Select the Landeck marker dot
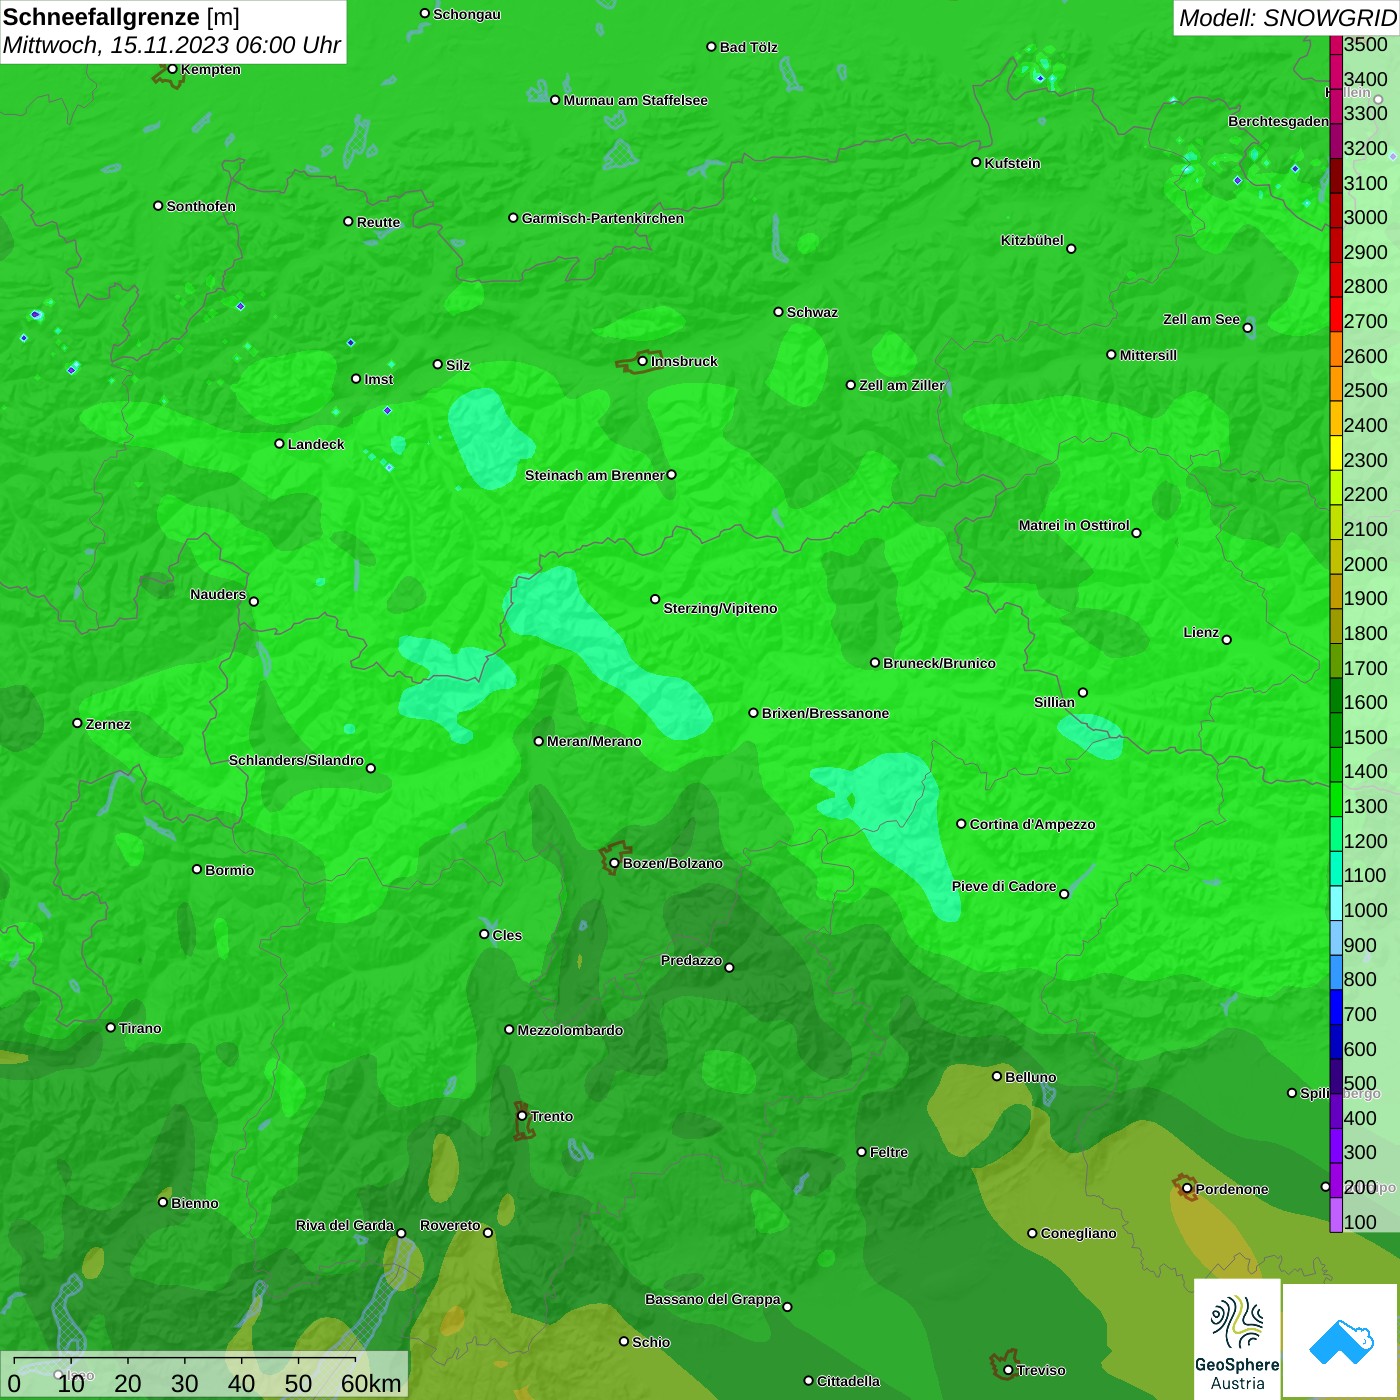Image resolution: width=1400 pixels, height=1400 pixels. coord(280,444)
